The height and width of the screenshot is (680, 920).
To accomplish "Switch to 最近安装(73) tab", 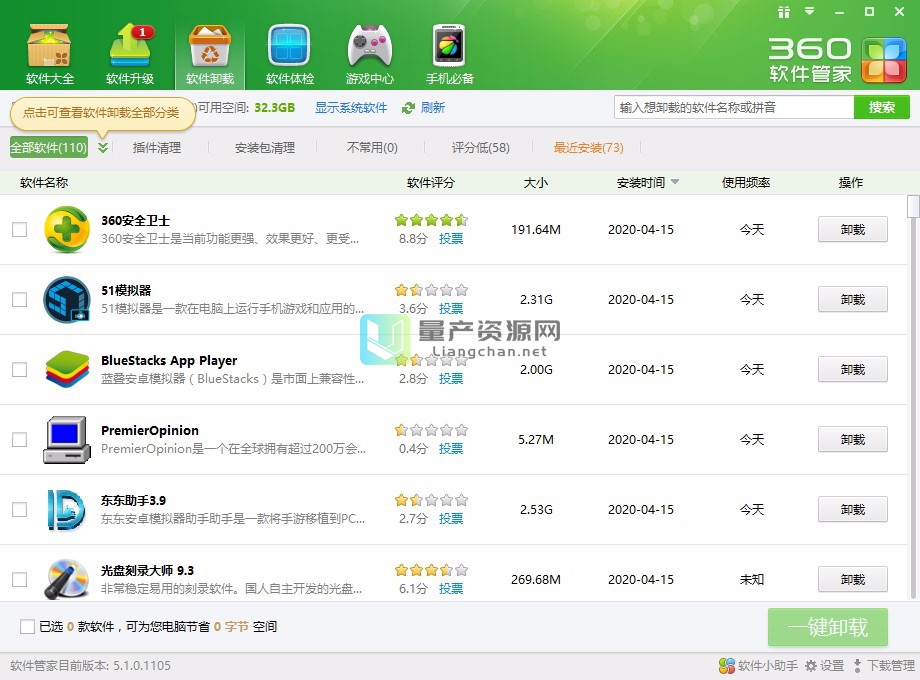I will click(588, 147).
